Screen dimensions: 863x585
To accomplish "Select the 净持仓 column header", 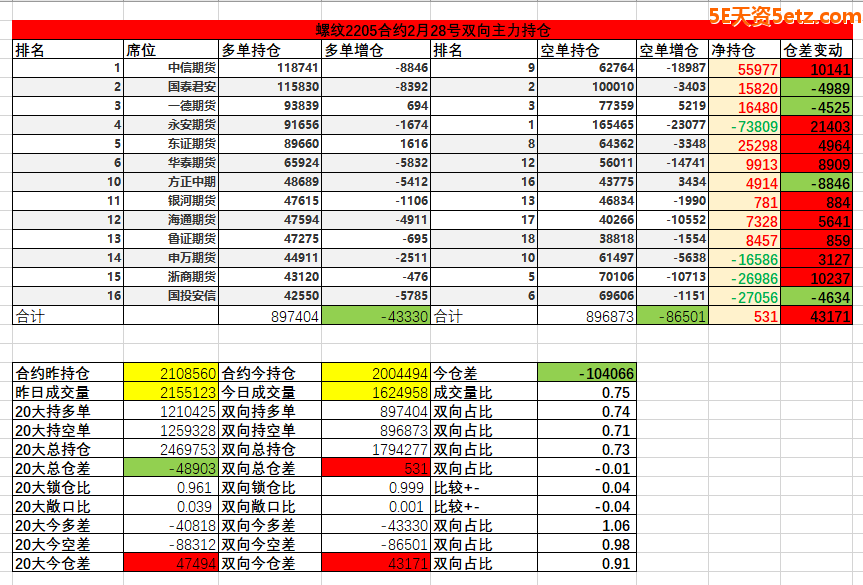I will click(x=744, y=49).
